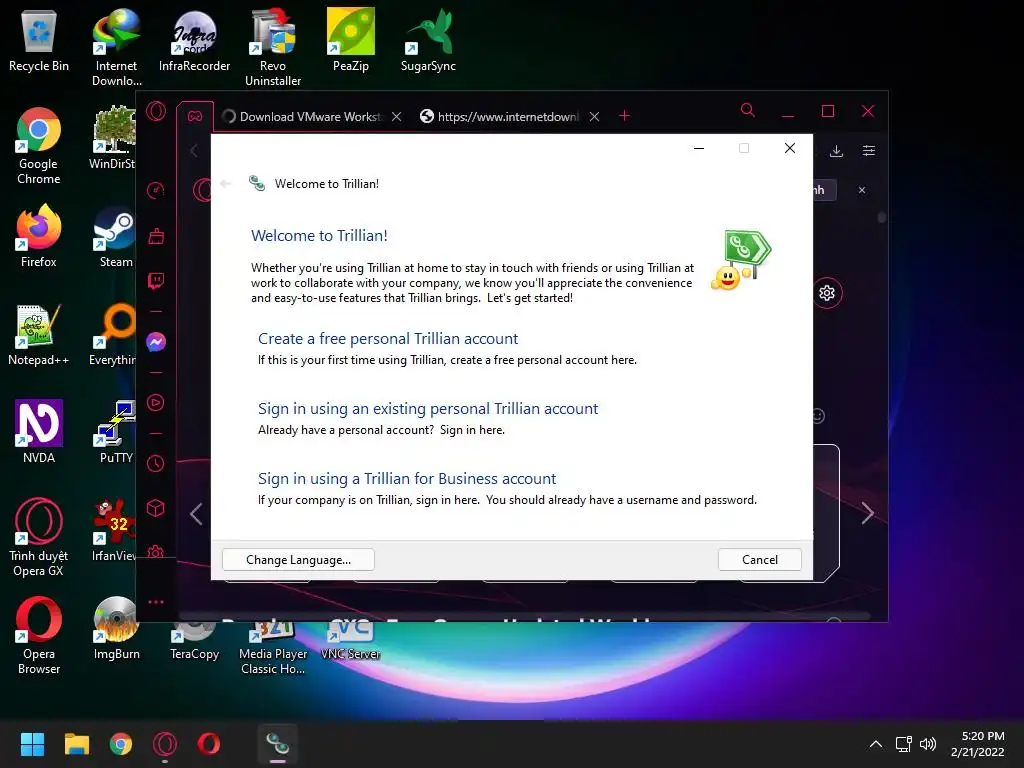This screenshot has width=1024, height=768.
Task: Open Chrome from the taskbar
Action: (x=121, y=744)
